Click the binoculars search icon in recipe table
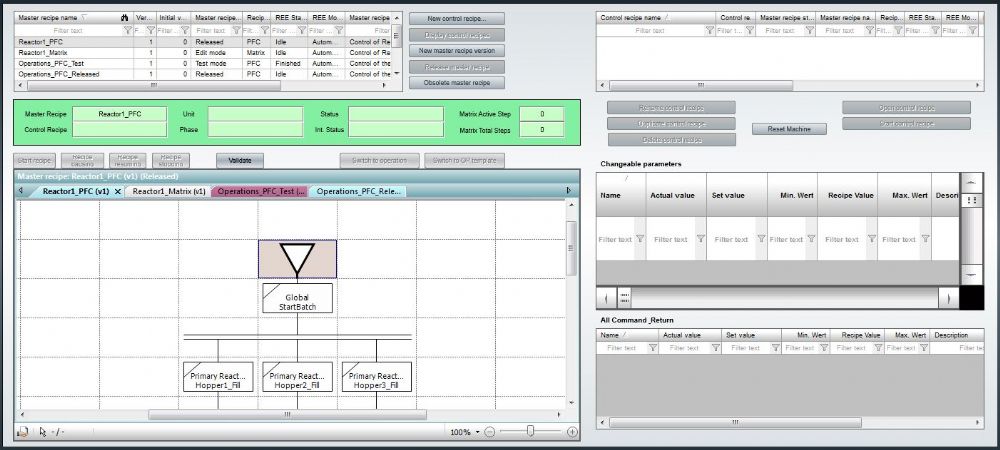Image resolution: width=1000 pixels, height=450 pixels. [125, 18]
